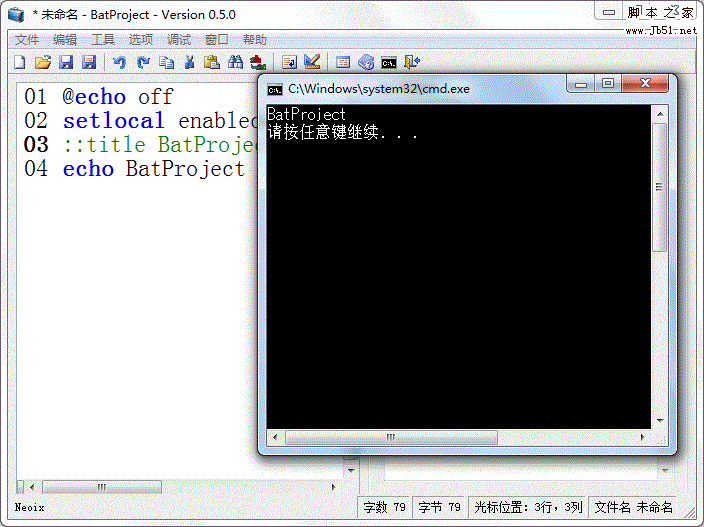
Task: Click the editor horizontal scrollbar right arrow
Action: click(x=333, y=487)
